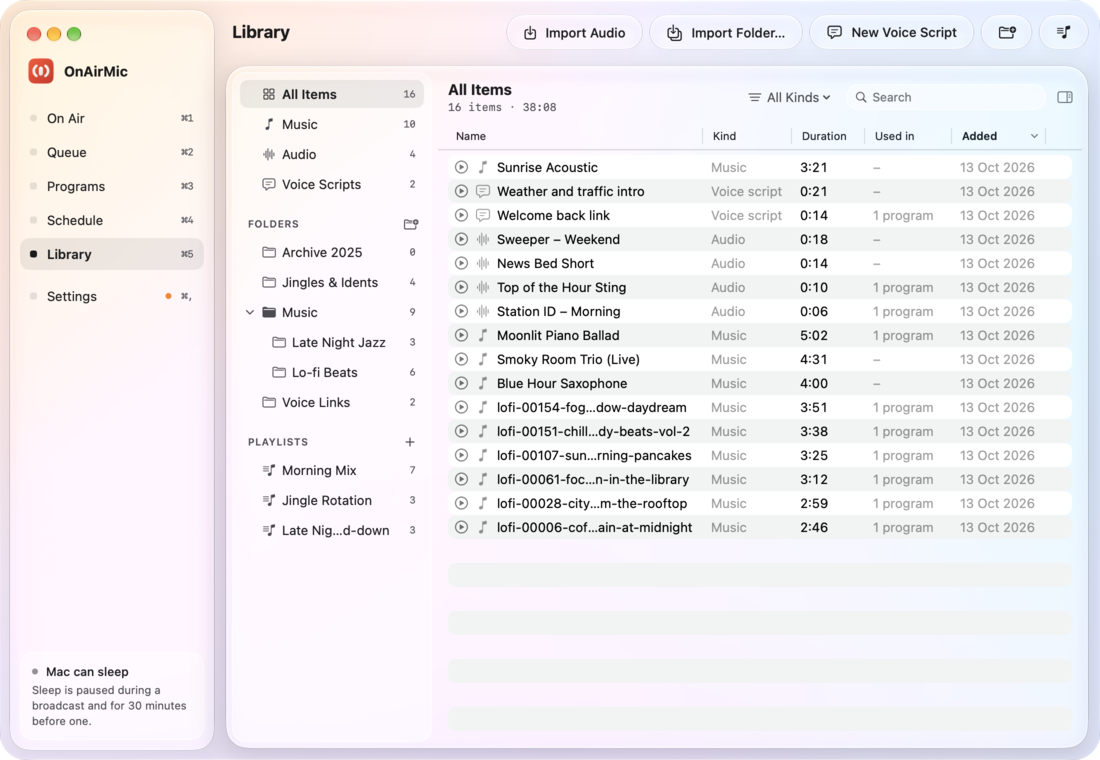Sort by the Name column header
This screenshot has height=760, width=1100.
point(471,136)
